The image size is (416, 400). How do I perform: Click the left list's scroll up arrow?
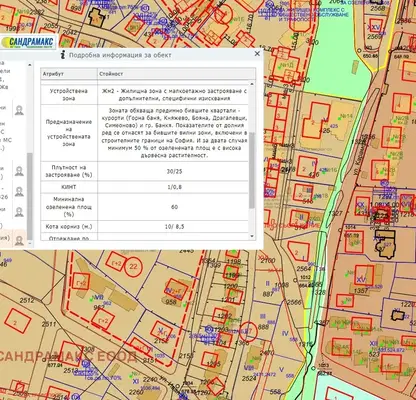tap(30, 65)
